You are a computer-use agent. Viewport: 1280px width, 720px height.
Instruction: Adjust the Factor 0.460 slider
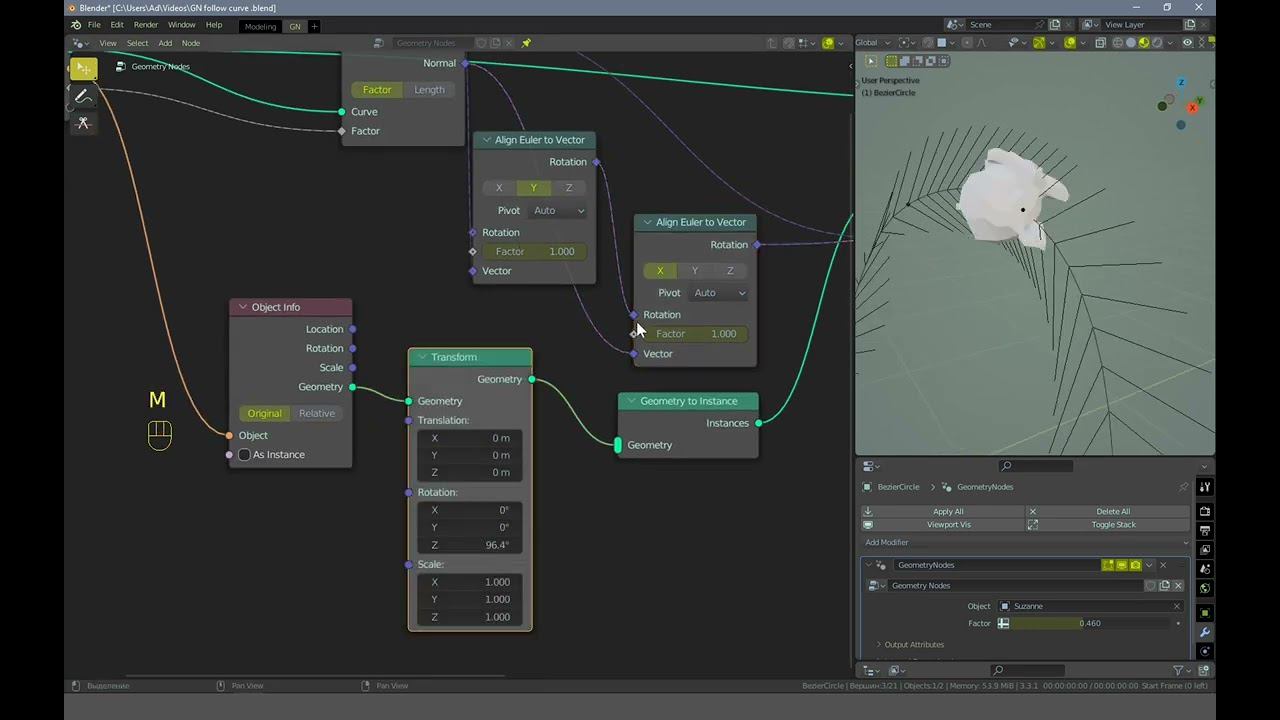click(1090, 623)
